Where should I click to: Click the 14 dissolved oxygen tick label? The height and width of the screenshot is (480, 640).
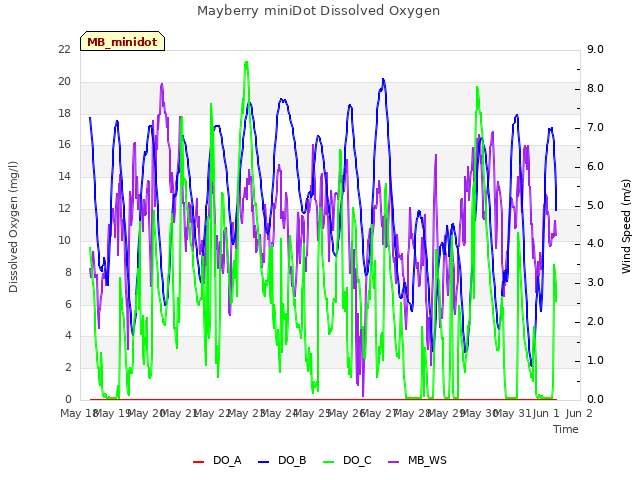pyautogui.click(x=64, y=176)
